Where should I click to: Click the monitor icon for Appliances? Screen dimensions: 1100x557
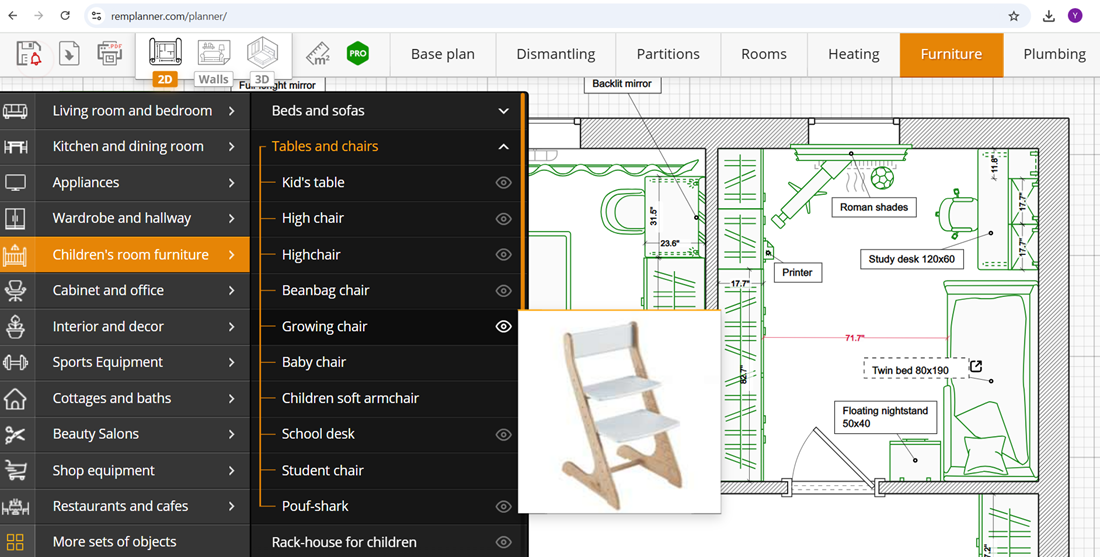pos(15,182)
